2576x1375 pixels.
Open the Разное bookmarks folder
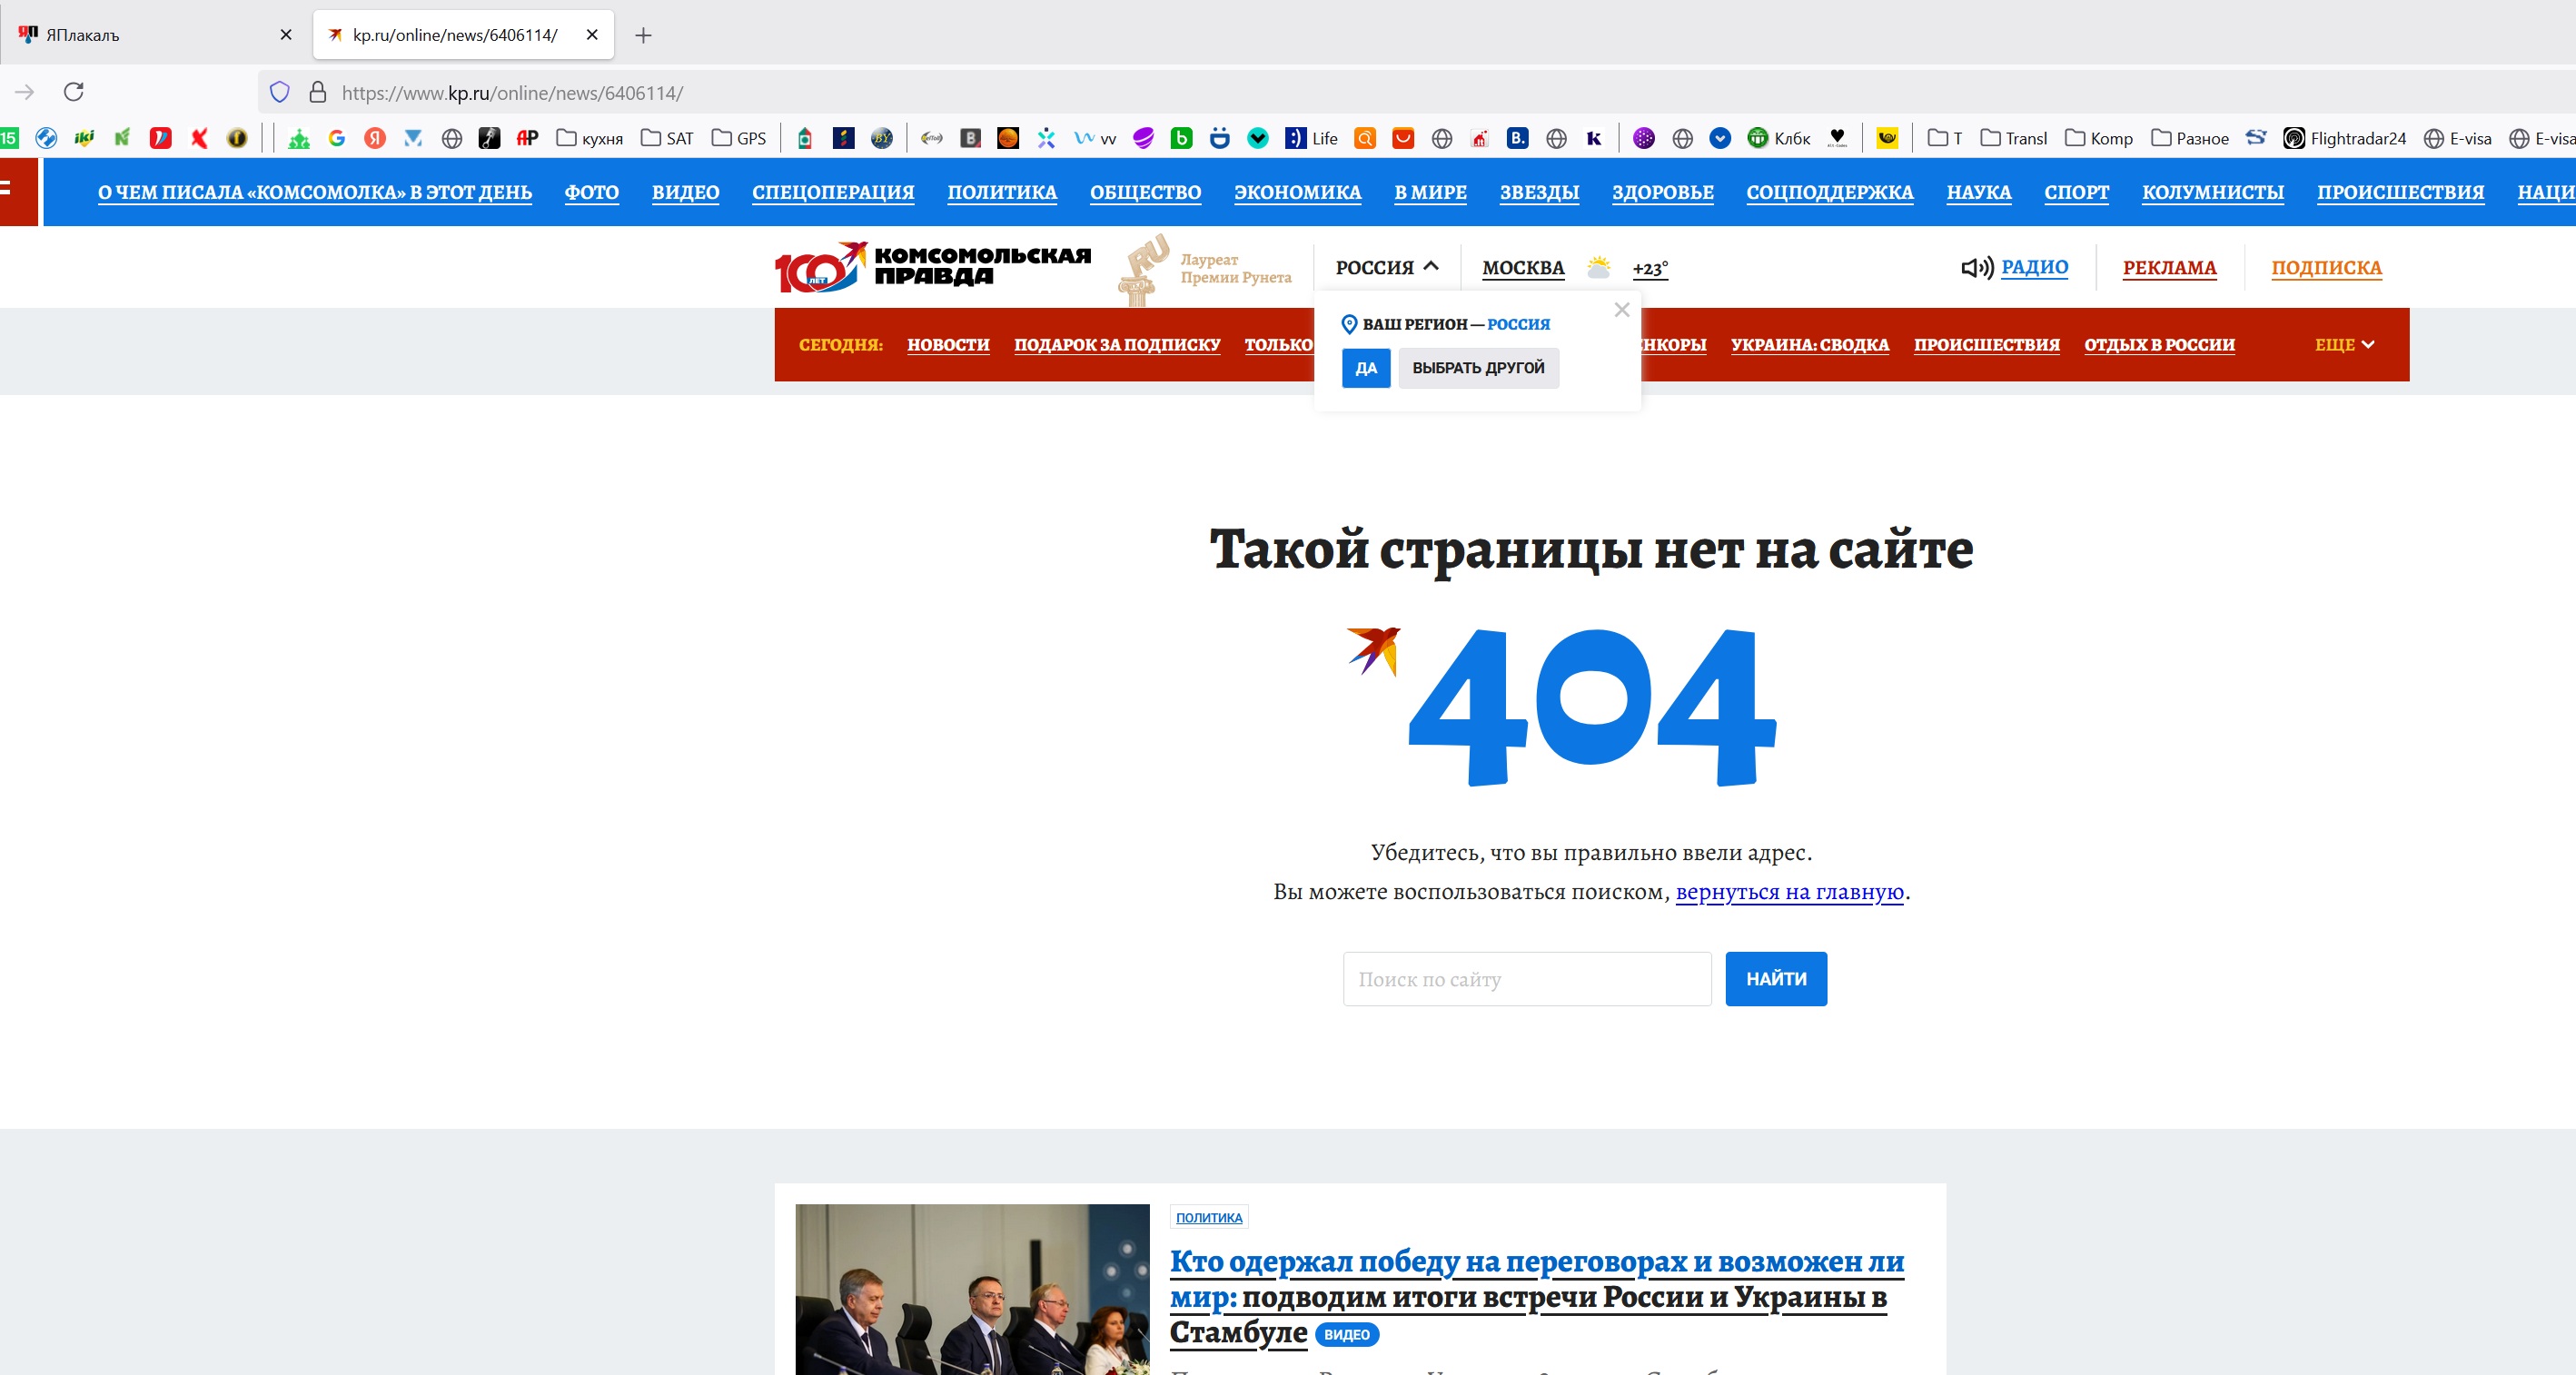pos(2190,138)
